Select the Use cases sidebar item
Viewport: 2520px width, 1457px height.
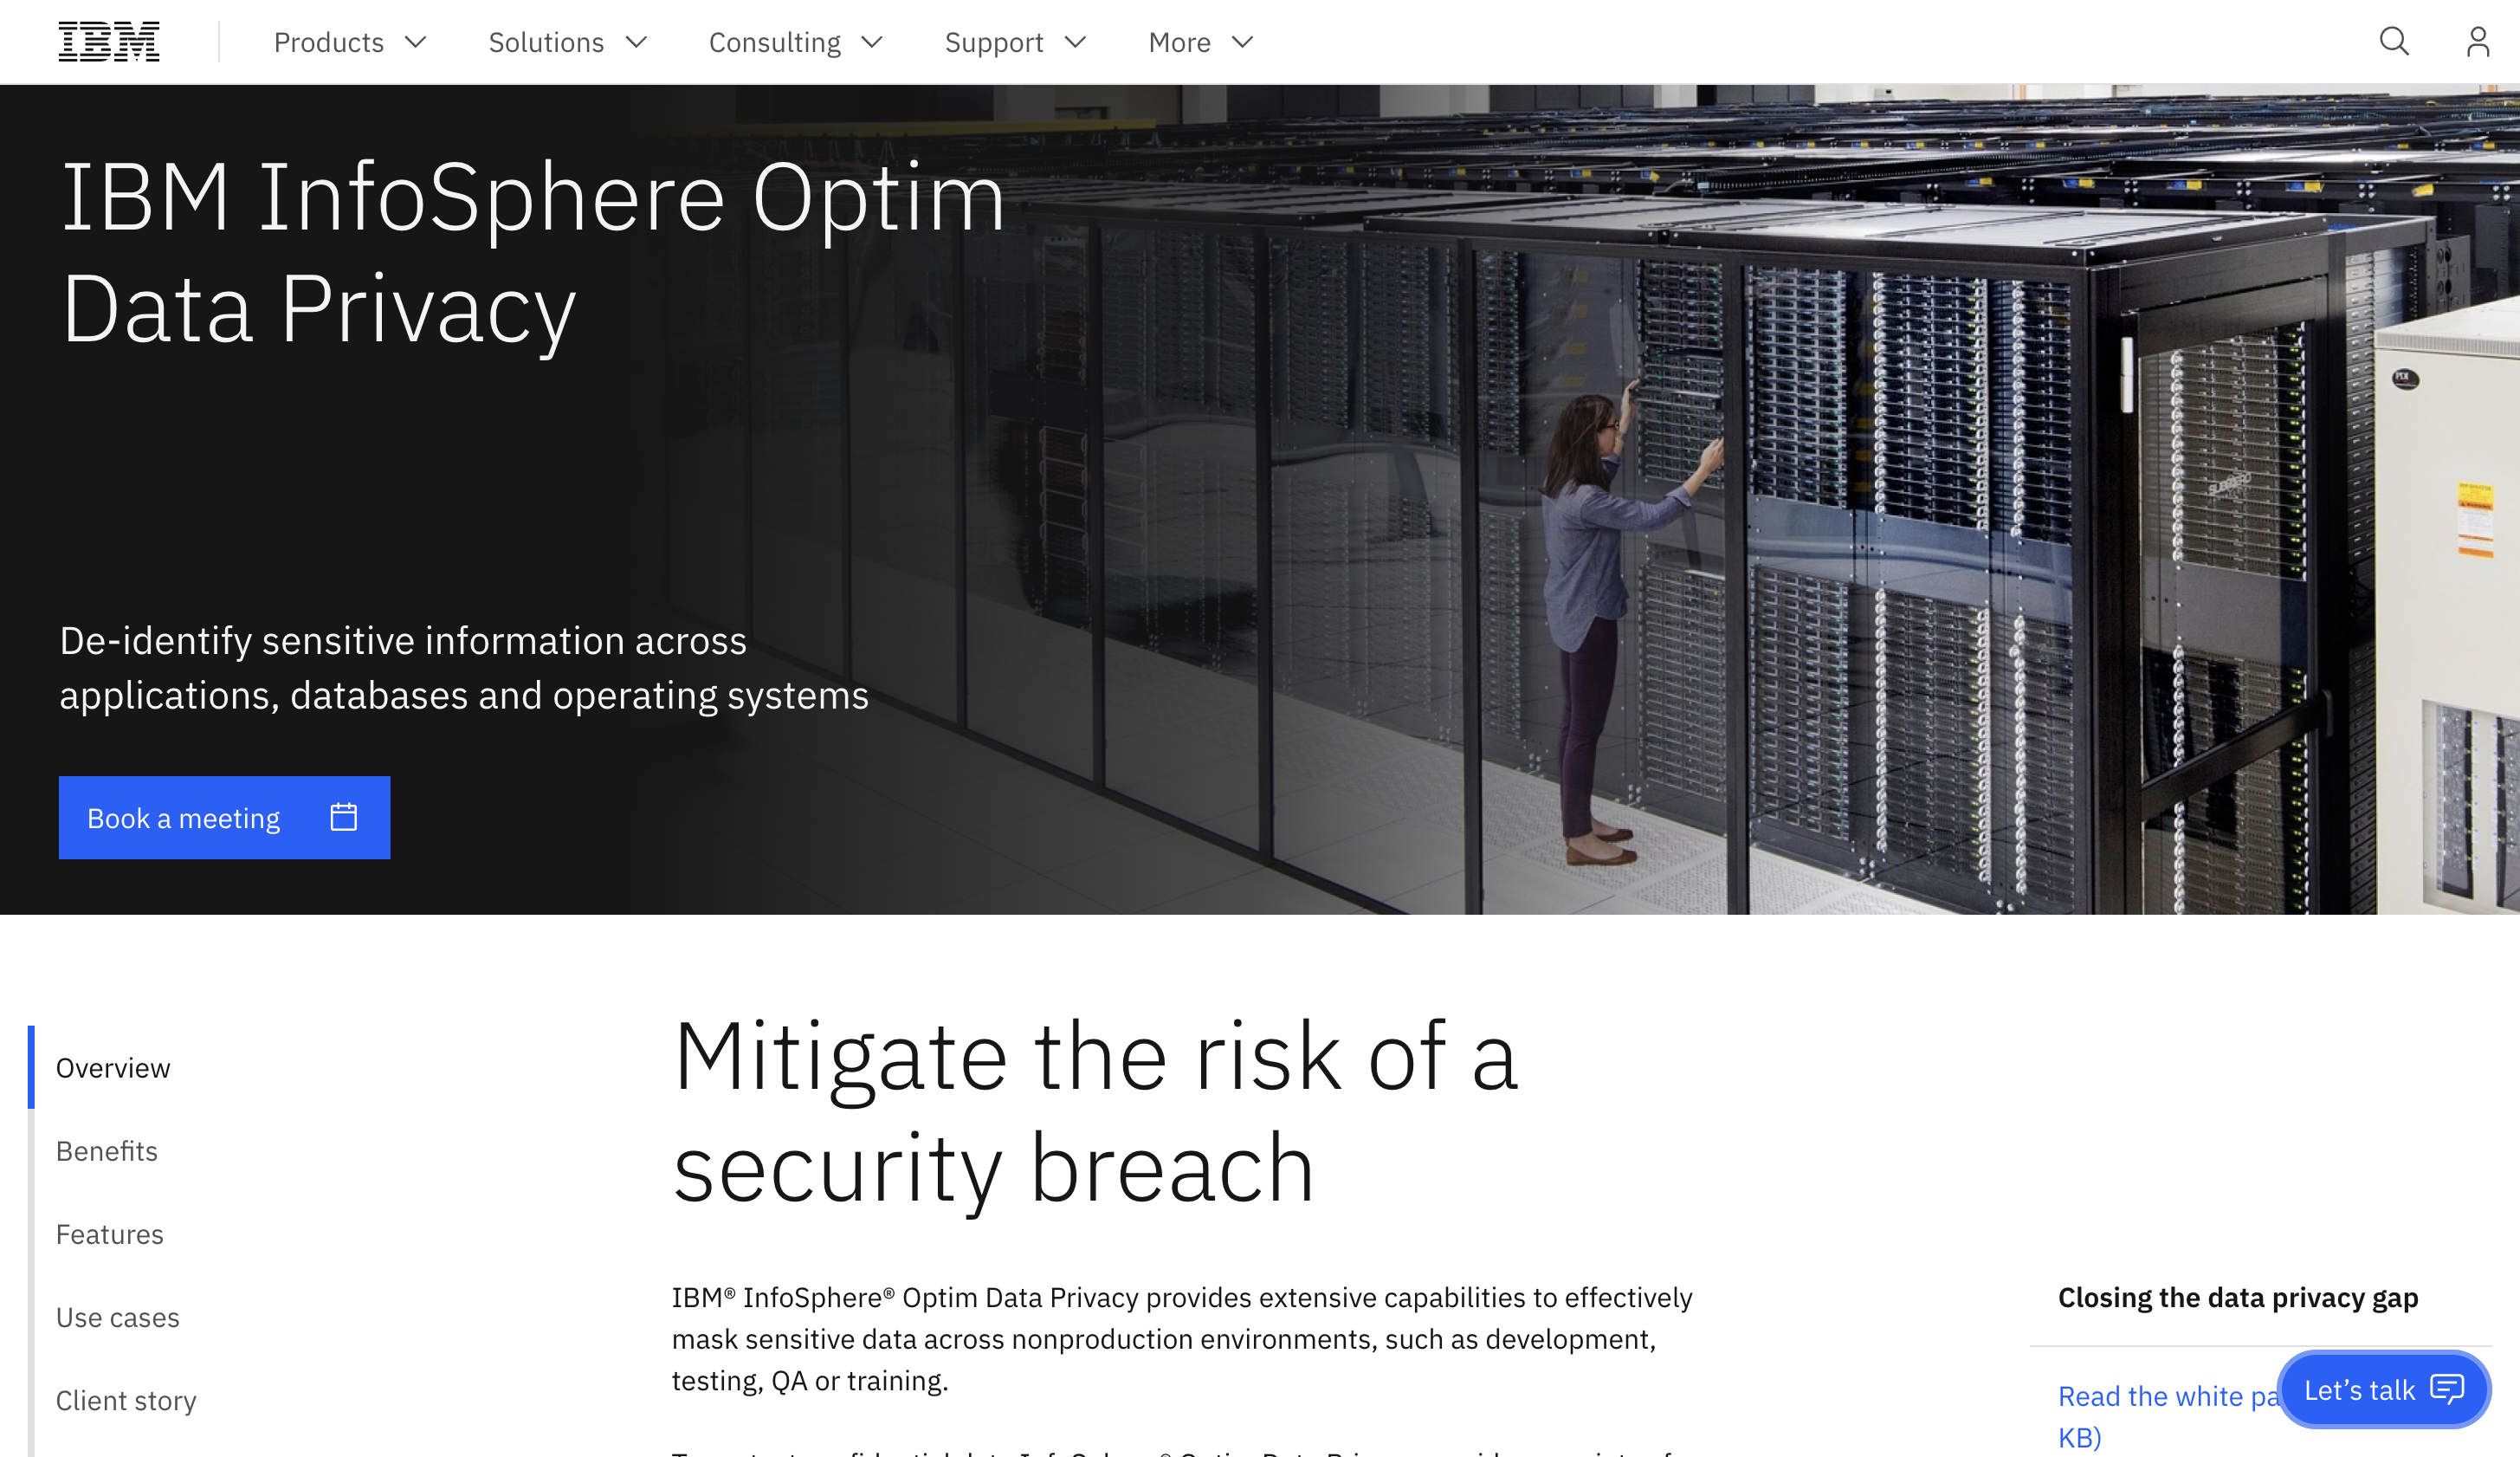point(118,1317)
